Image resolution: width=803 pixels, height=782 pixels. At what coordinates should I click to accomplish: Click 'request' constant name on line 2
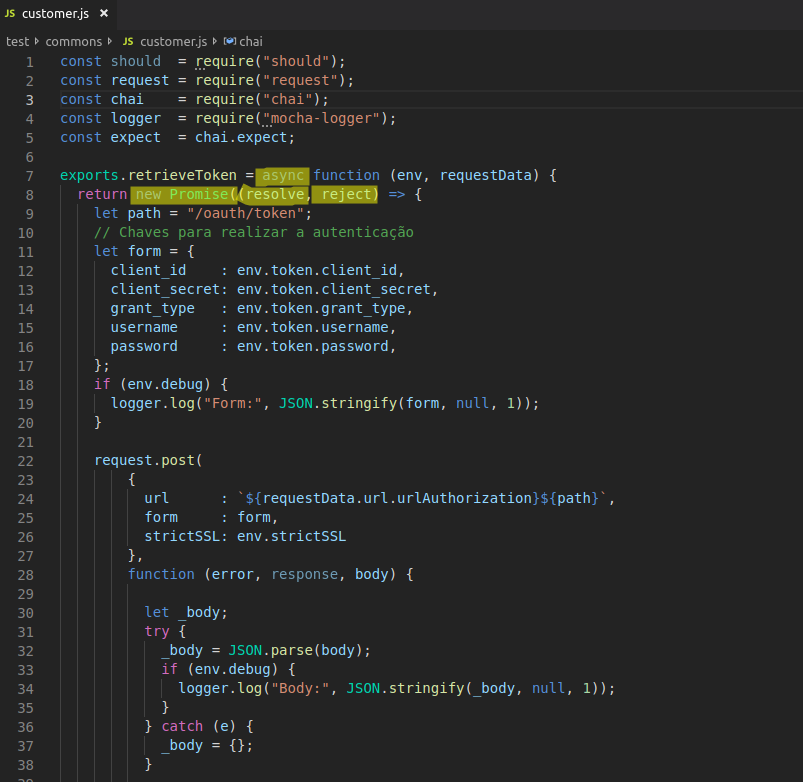click(x=140, y=81)
